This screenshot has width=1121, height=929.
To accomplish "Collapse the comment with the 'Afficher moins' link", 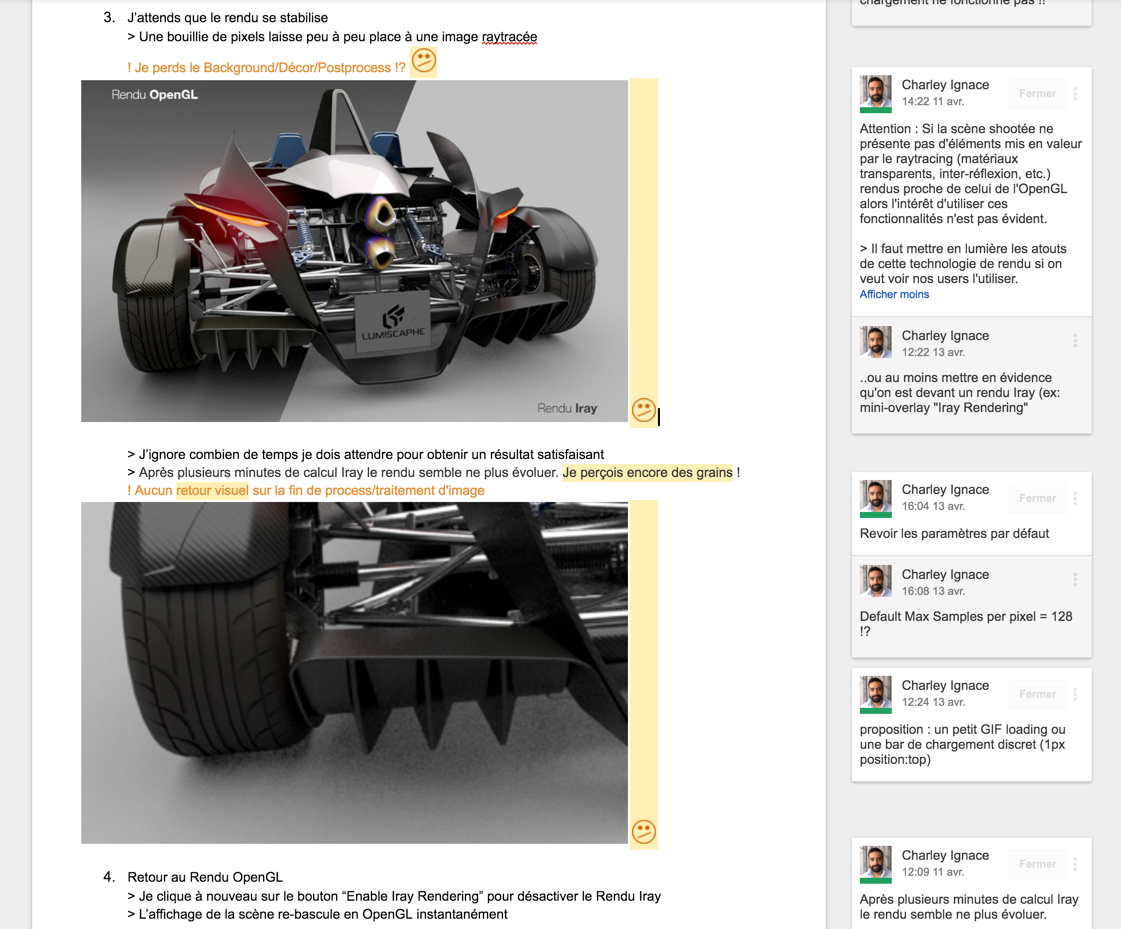I will coord(894,295).
